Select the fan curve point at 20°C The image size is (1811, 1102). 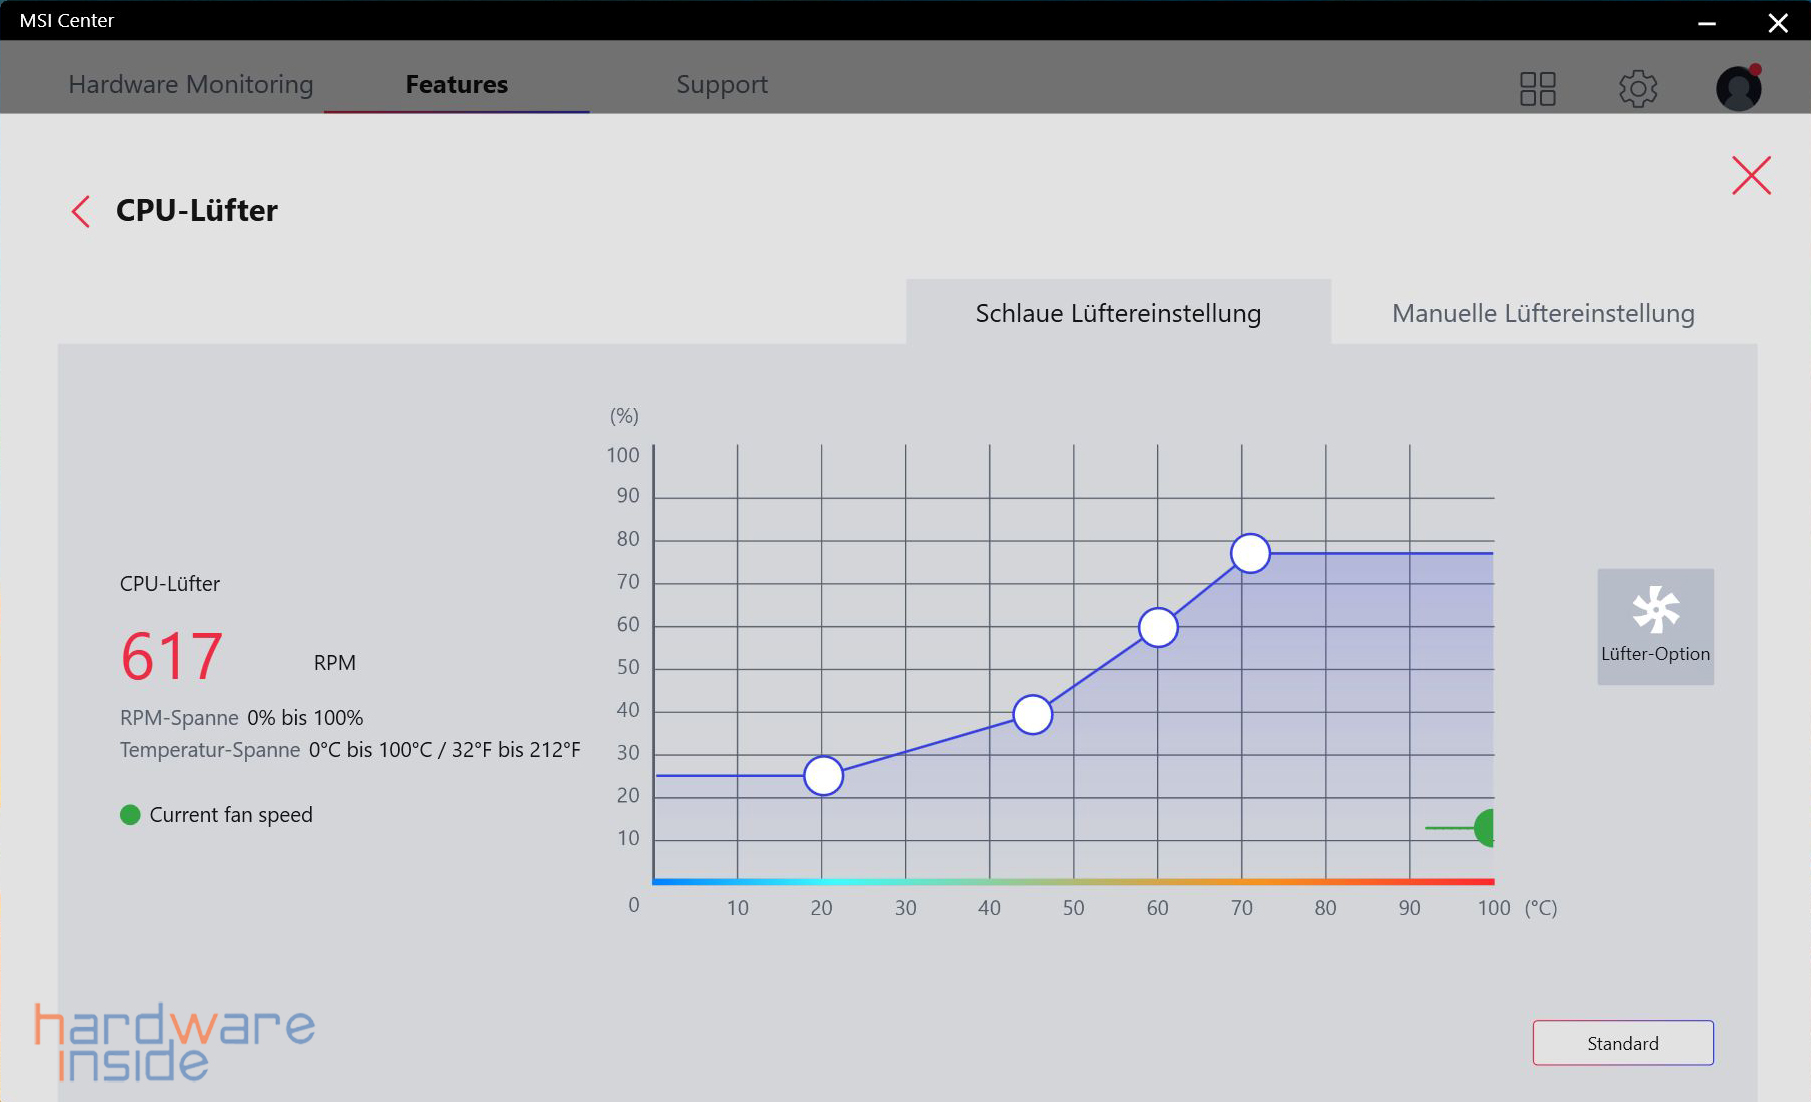(x=823, y=775)
